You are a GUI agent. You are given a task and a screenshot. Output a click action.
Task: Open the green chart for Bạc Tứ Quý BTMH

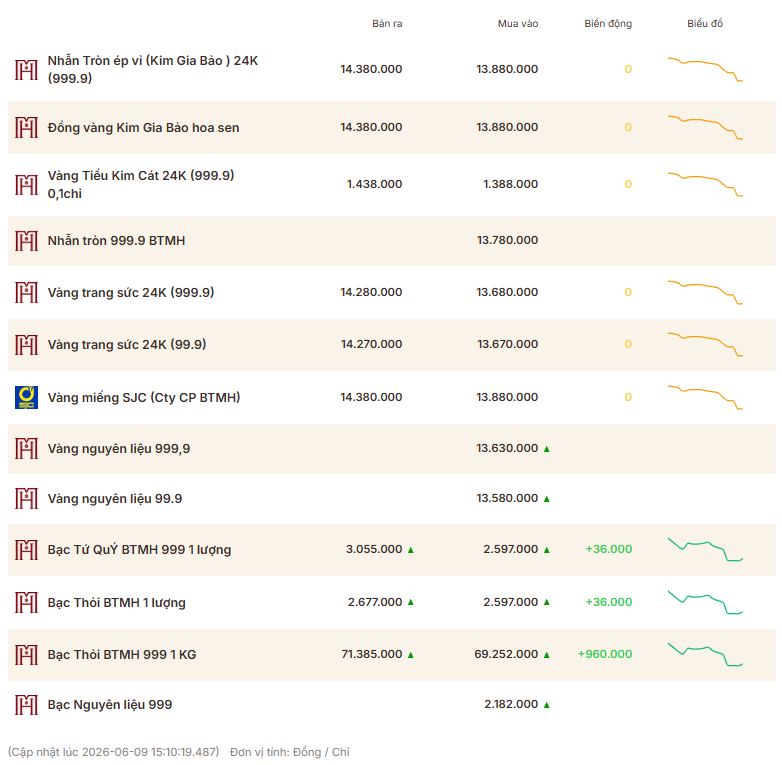click(x=705, y=549)
